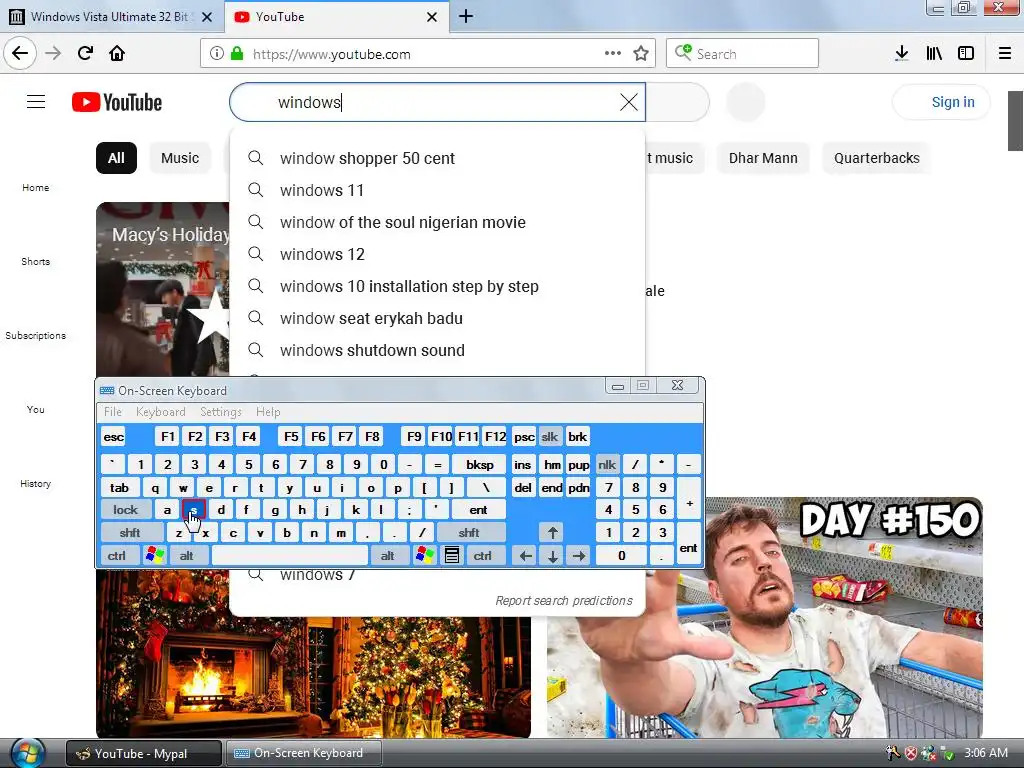Click the browser Back arrow button

pyautogui.click(x=20, y=54)
